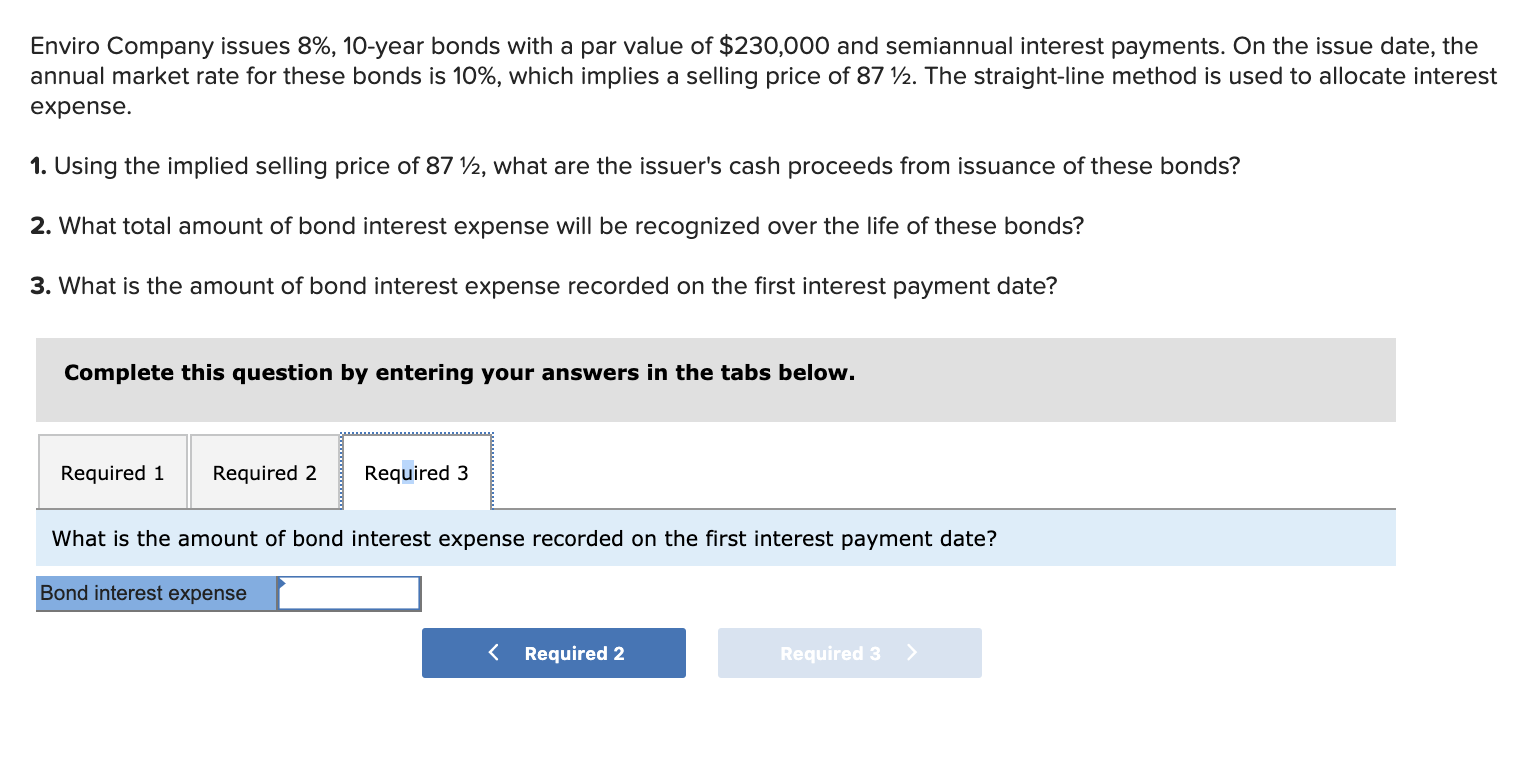Navigate back using the Required 2 button
This screenshot has height=758, width=1528.
pyautogui.click(x=553, y=652)
